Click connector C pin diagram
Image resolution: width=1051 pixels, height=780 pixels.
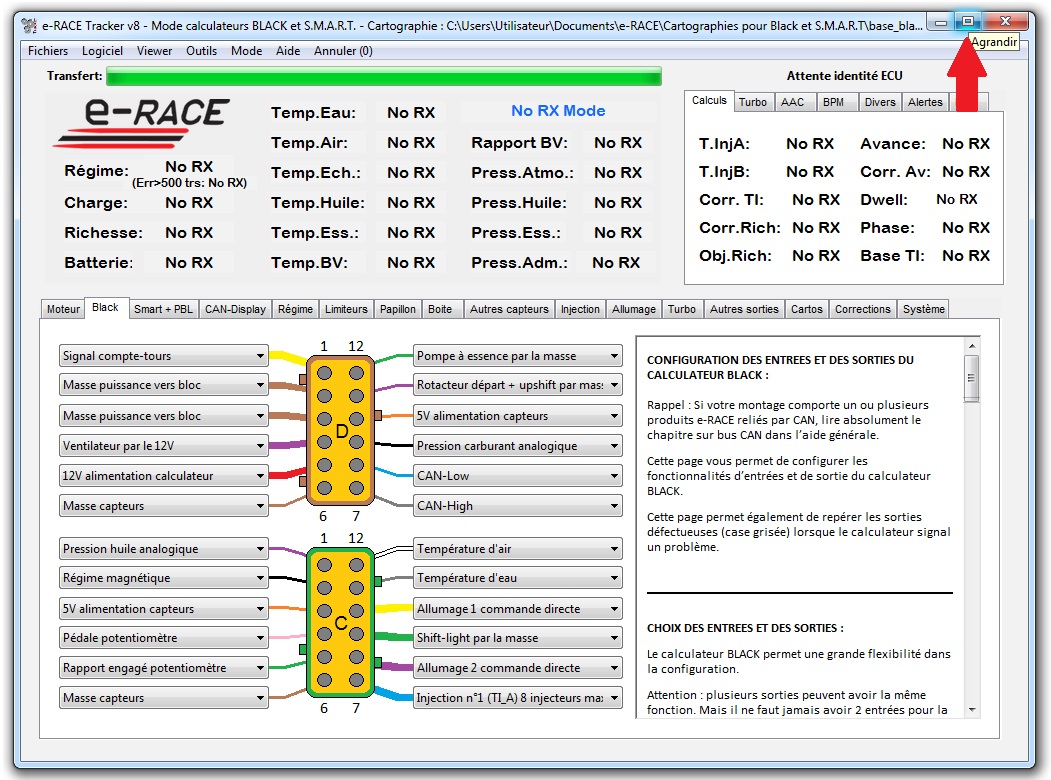tap(340, 622)
